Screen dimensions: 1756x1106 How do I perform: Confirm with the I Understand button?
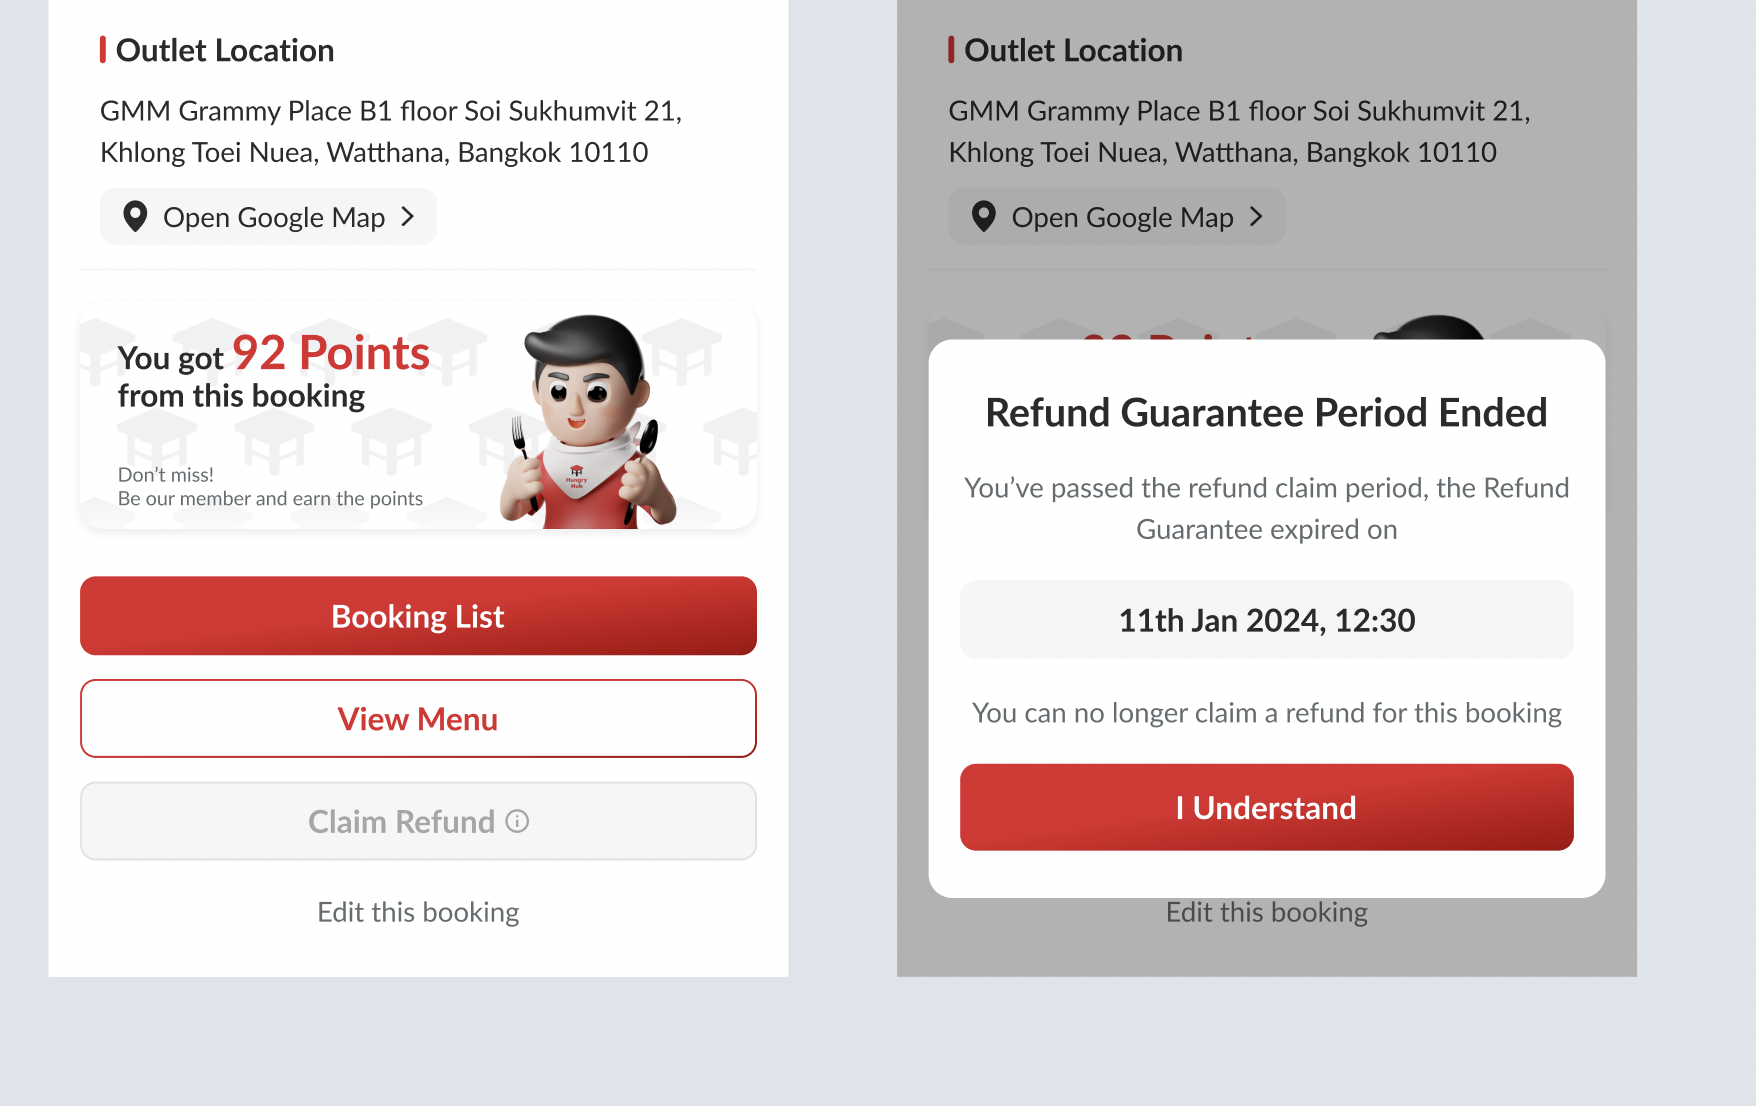coord(1266,807)
